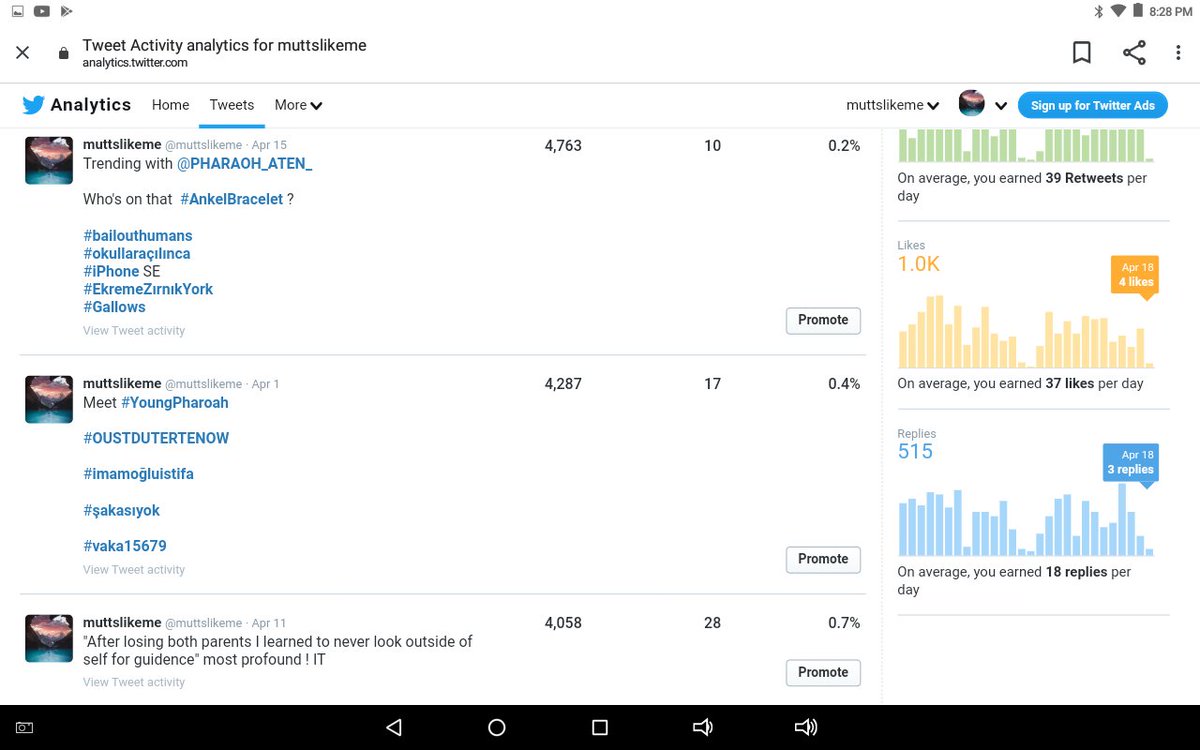Click the analytics.twitter.com address text
This screenshot has height=750, width=1200.
[x=135, y=63]
